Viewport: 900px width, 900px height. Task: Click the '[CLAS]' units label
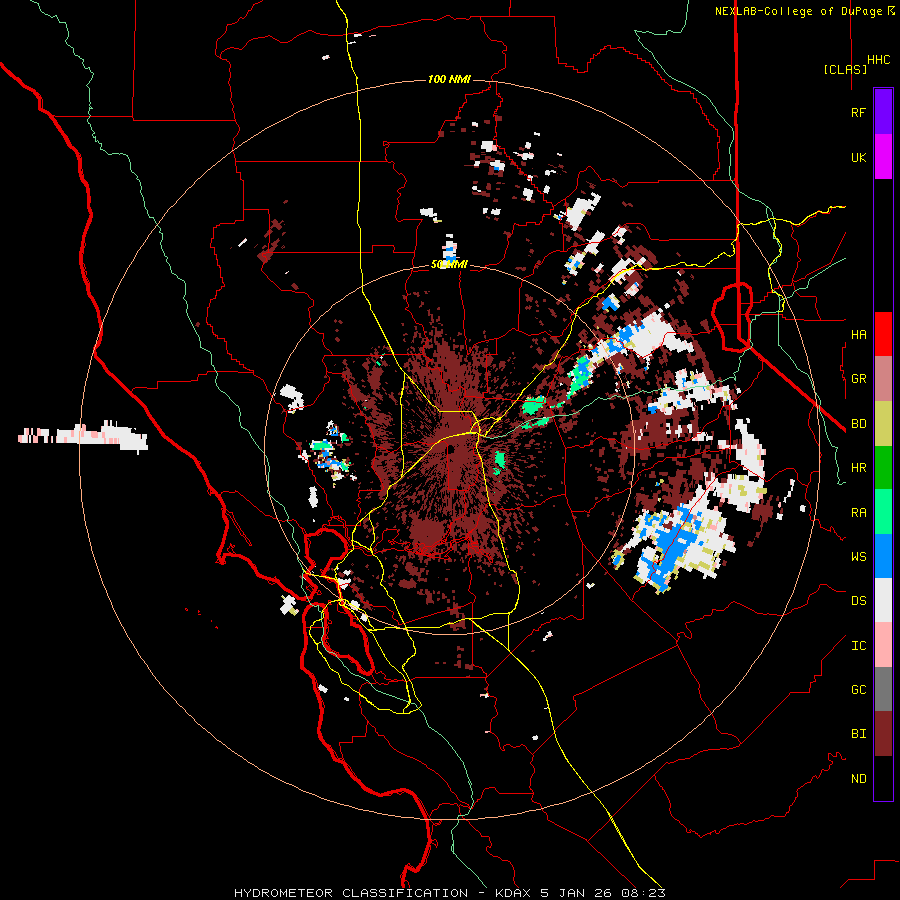(x=845, y=69)
